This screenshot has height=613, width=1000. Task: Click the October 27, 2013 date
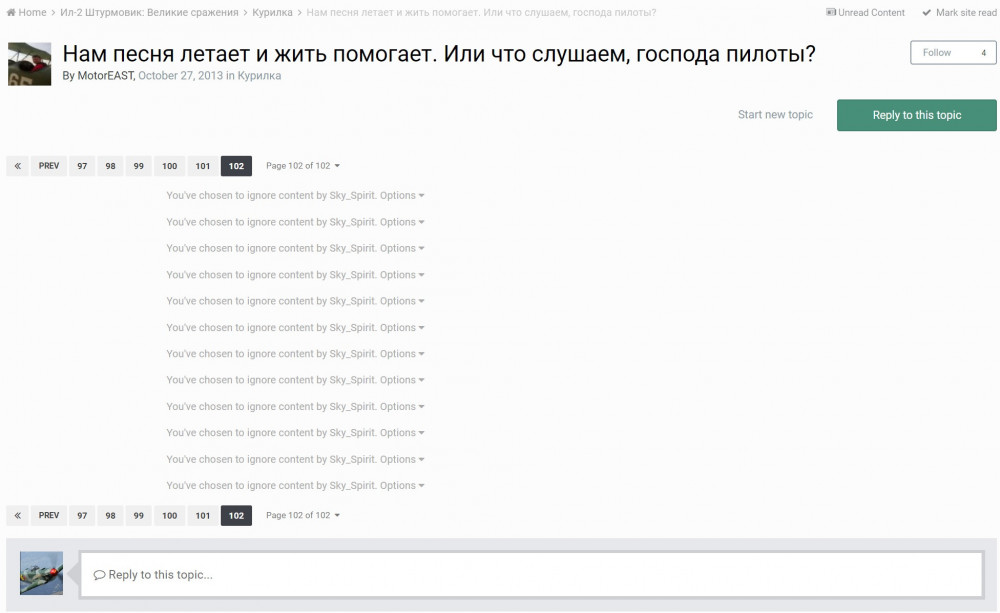coord(180,75)
